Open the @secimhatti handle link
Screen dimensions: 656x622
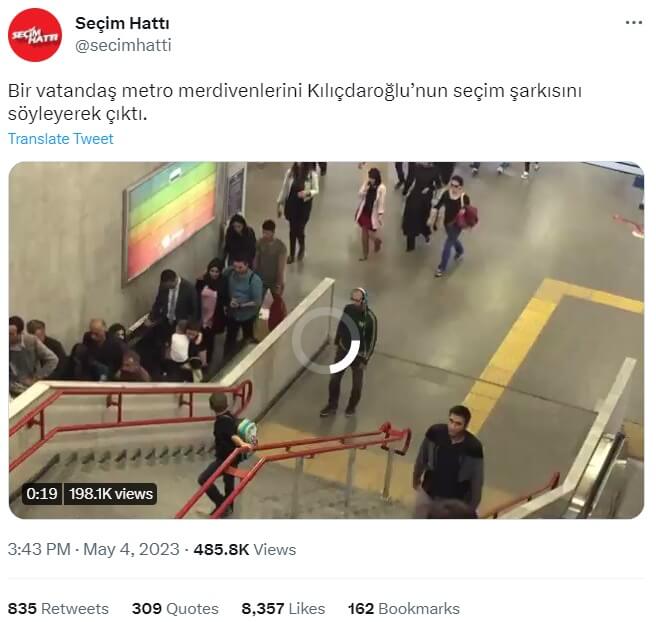(x=123, y=45)
